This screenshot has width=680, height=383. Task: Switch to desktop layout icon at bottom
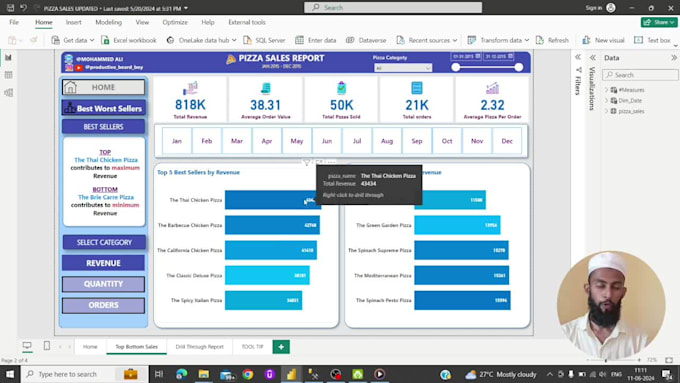27,346
